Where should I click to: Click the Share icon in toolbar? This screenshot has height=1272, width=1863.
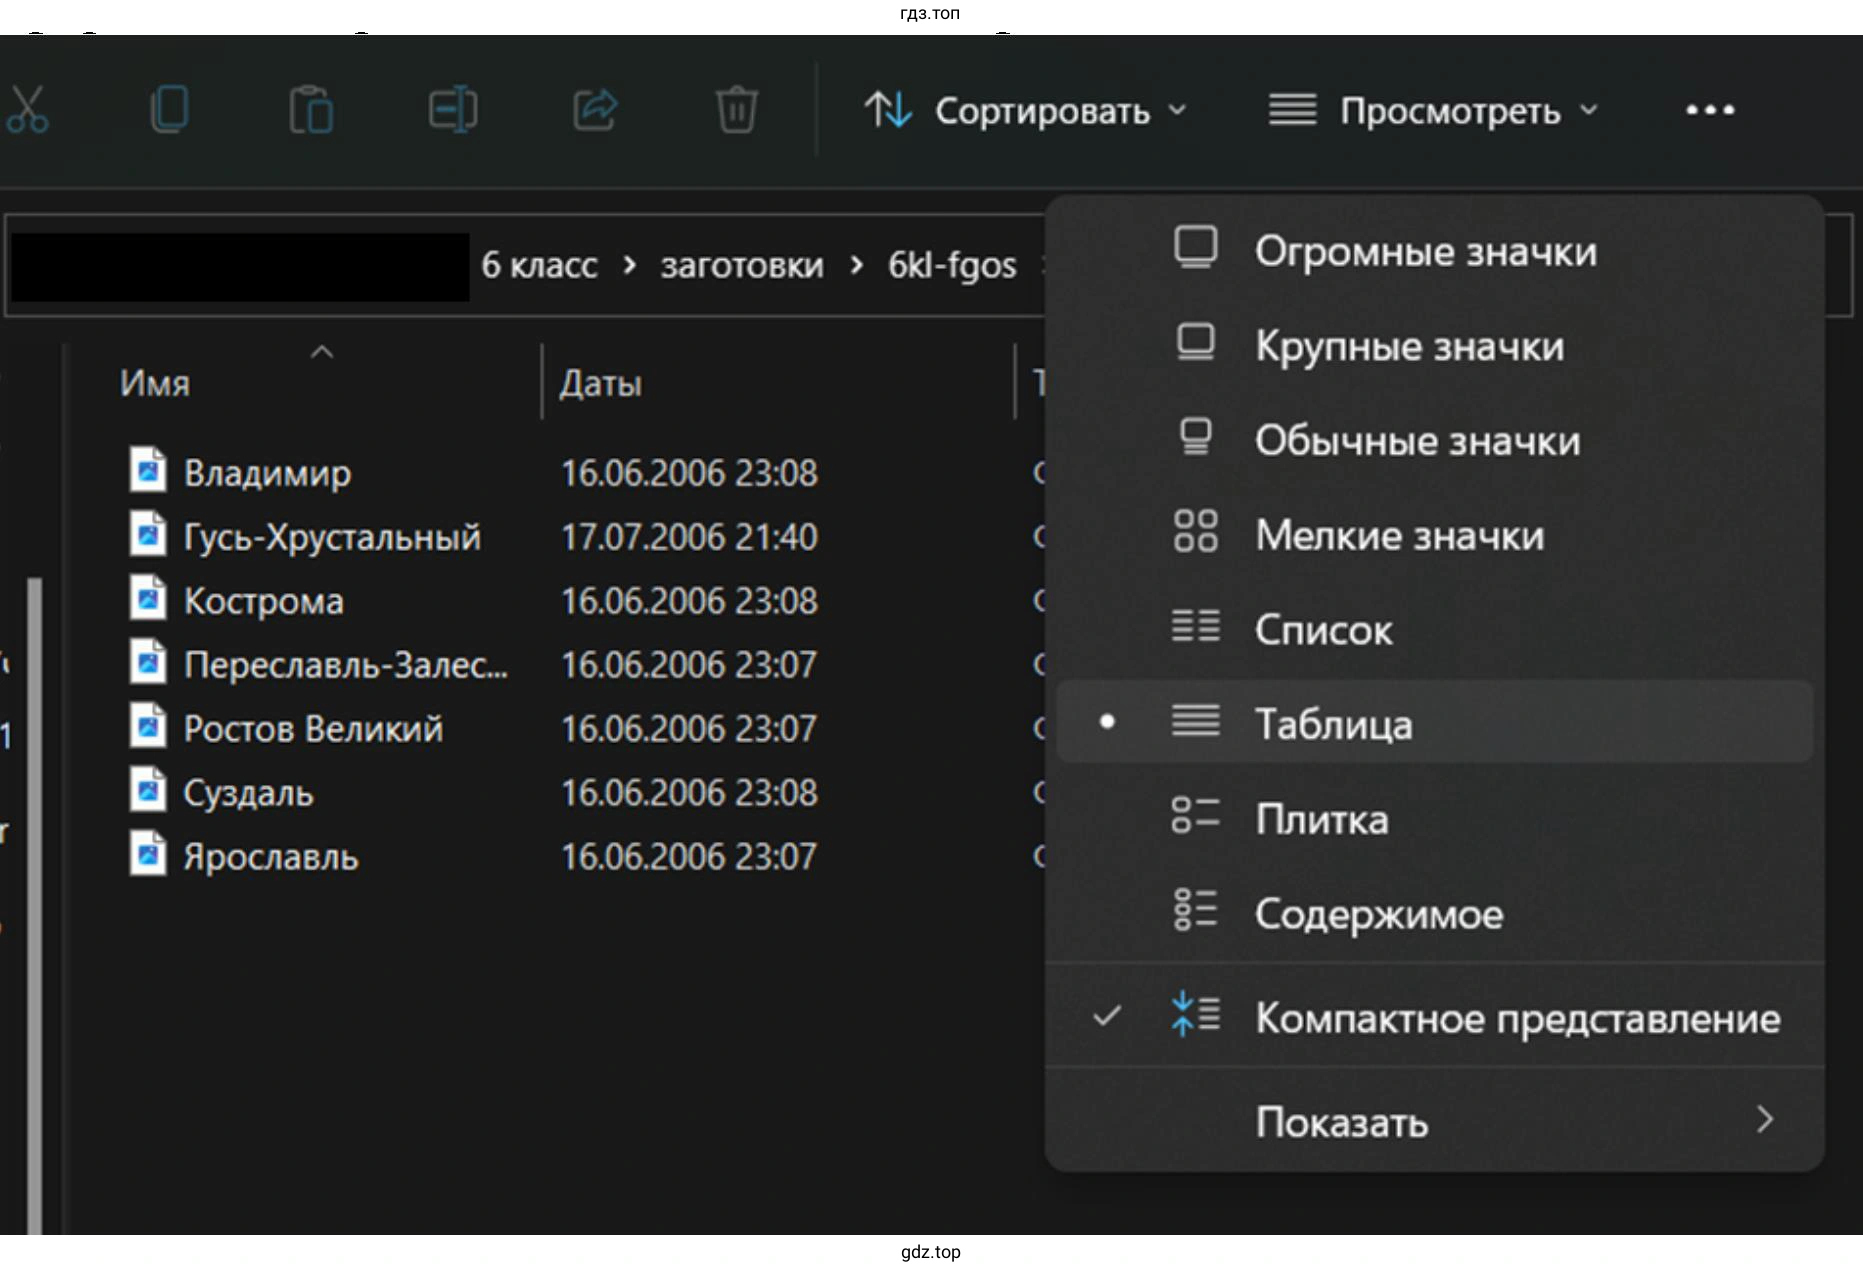pos(595,110)
